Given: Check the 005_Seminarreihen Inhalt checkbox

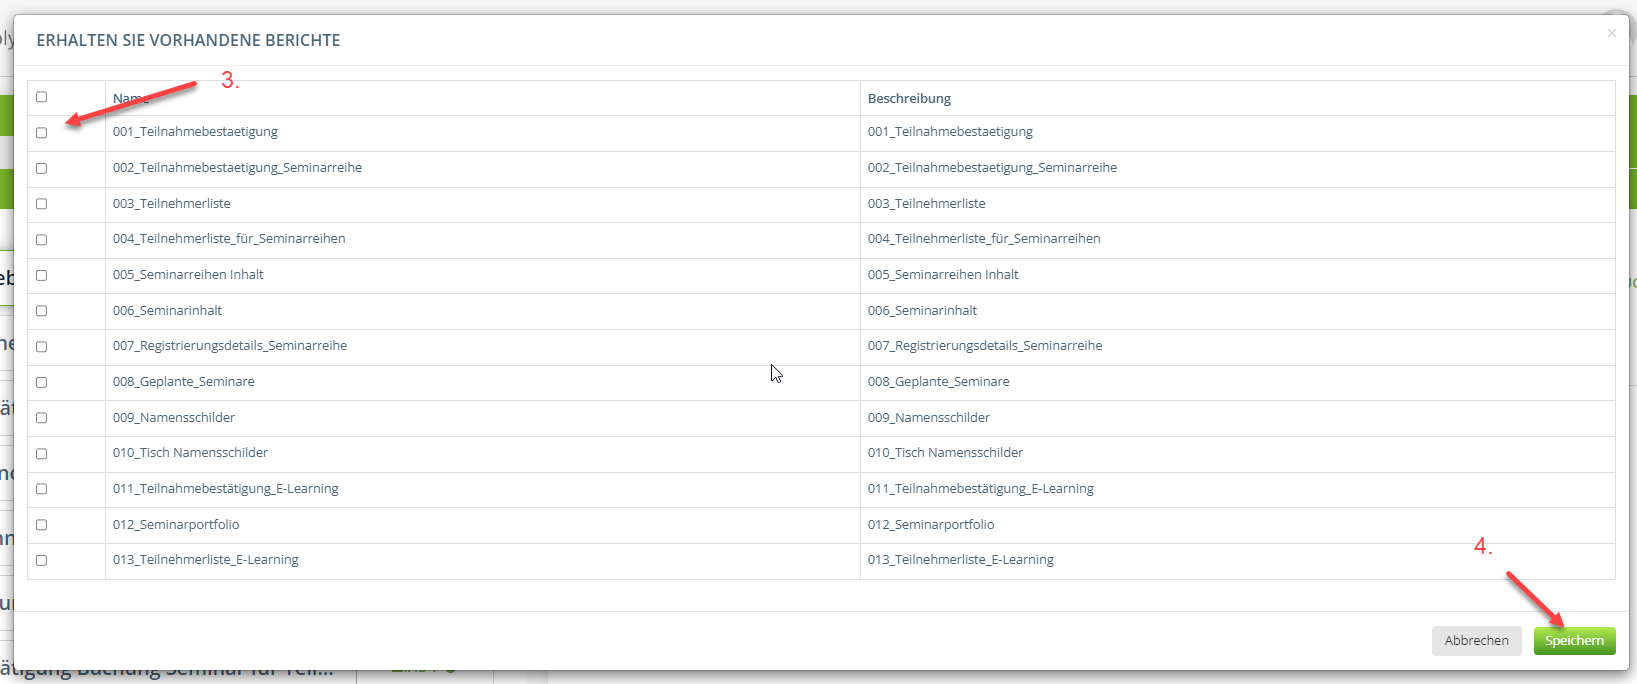Looking at the screenshot, I should tap(41, 276).
